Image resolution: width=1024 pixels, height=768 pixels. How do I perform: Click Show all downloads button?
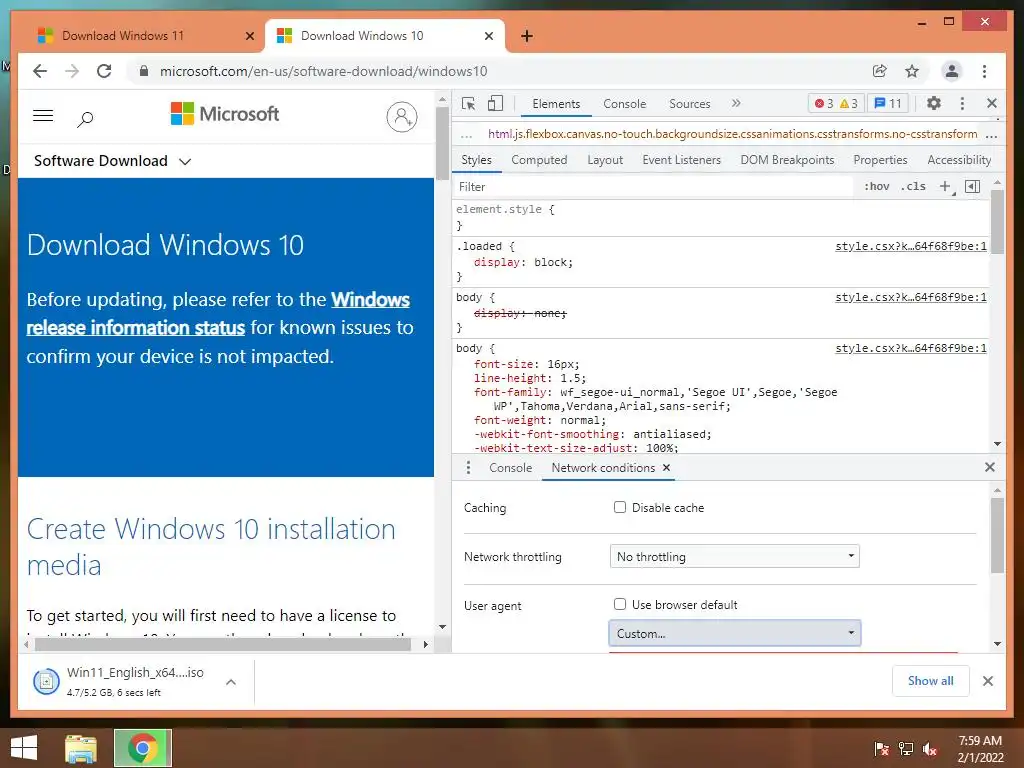(931, 680)
